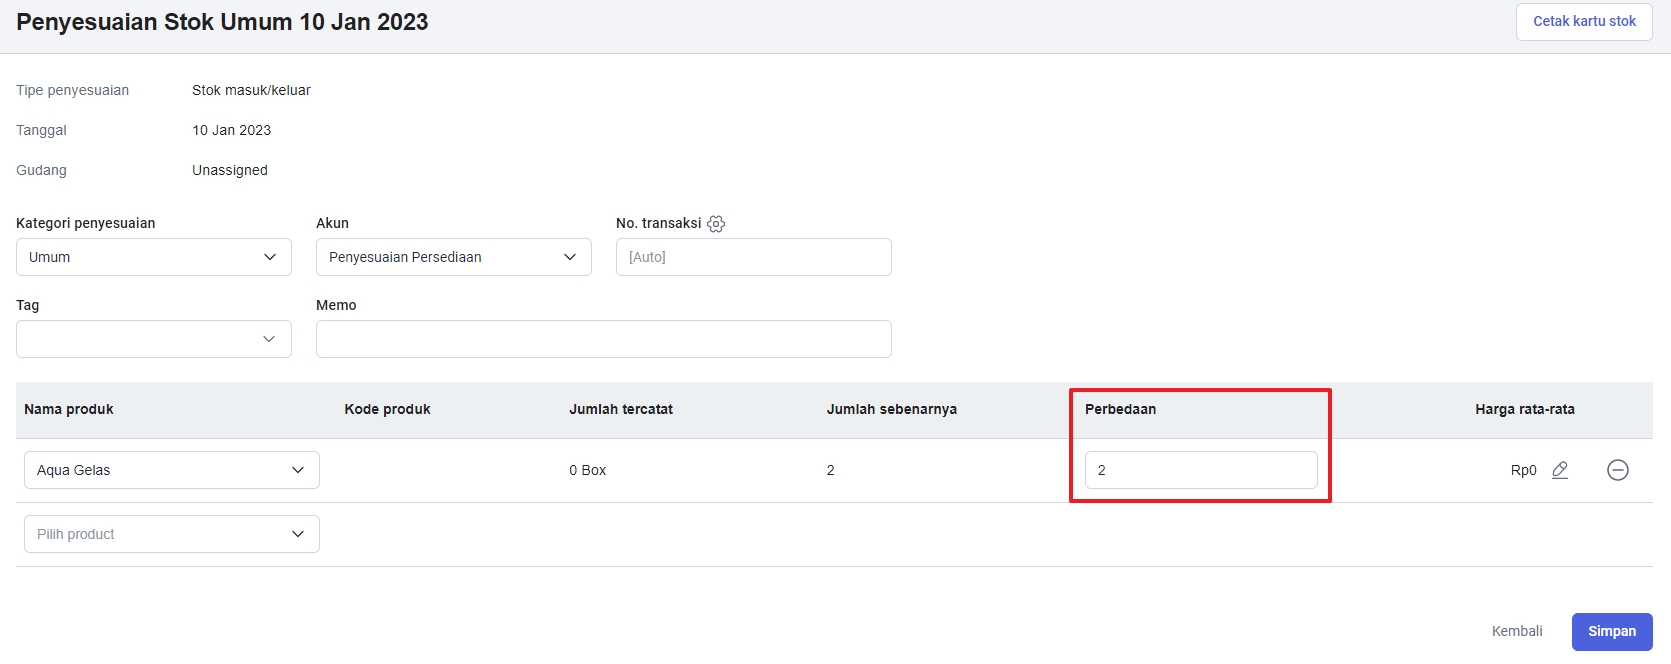This screenshot has width=1671, height=664.
Task: Click the Kode produk column header
Action: 387,409
